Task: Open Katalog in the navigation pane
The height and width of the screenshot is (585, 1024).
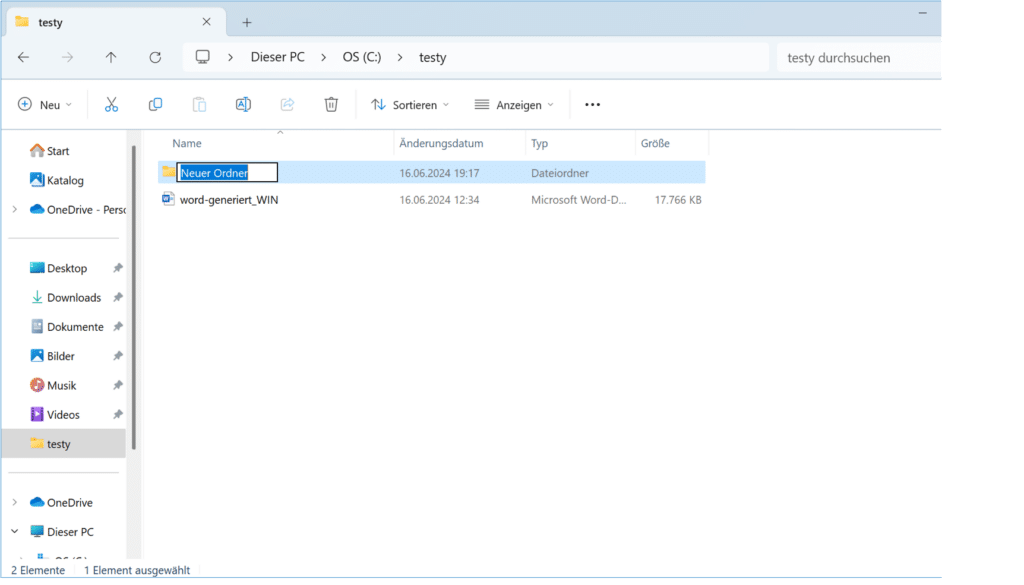Action: coord(57,180)
